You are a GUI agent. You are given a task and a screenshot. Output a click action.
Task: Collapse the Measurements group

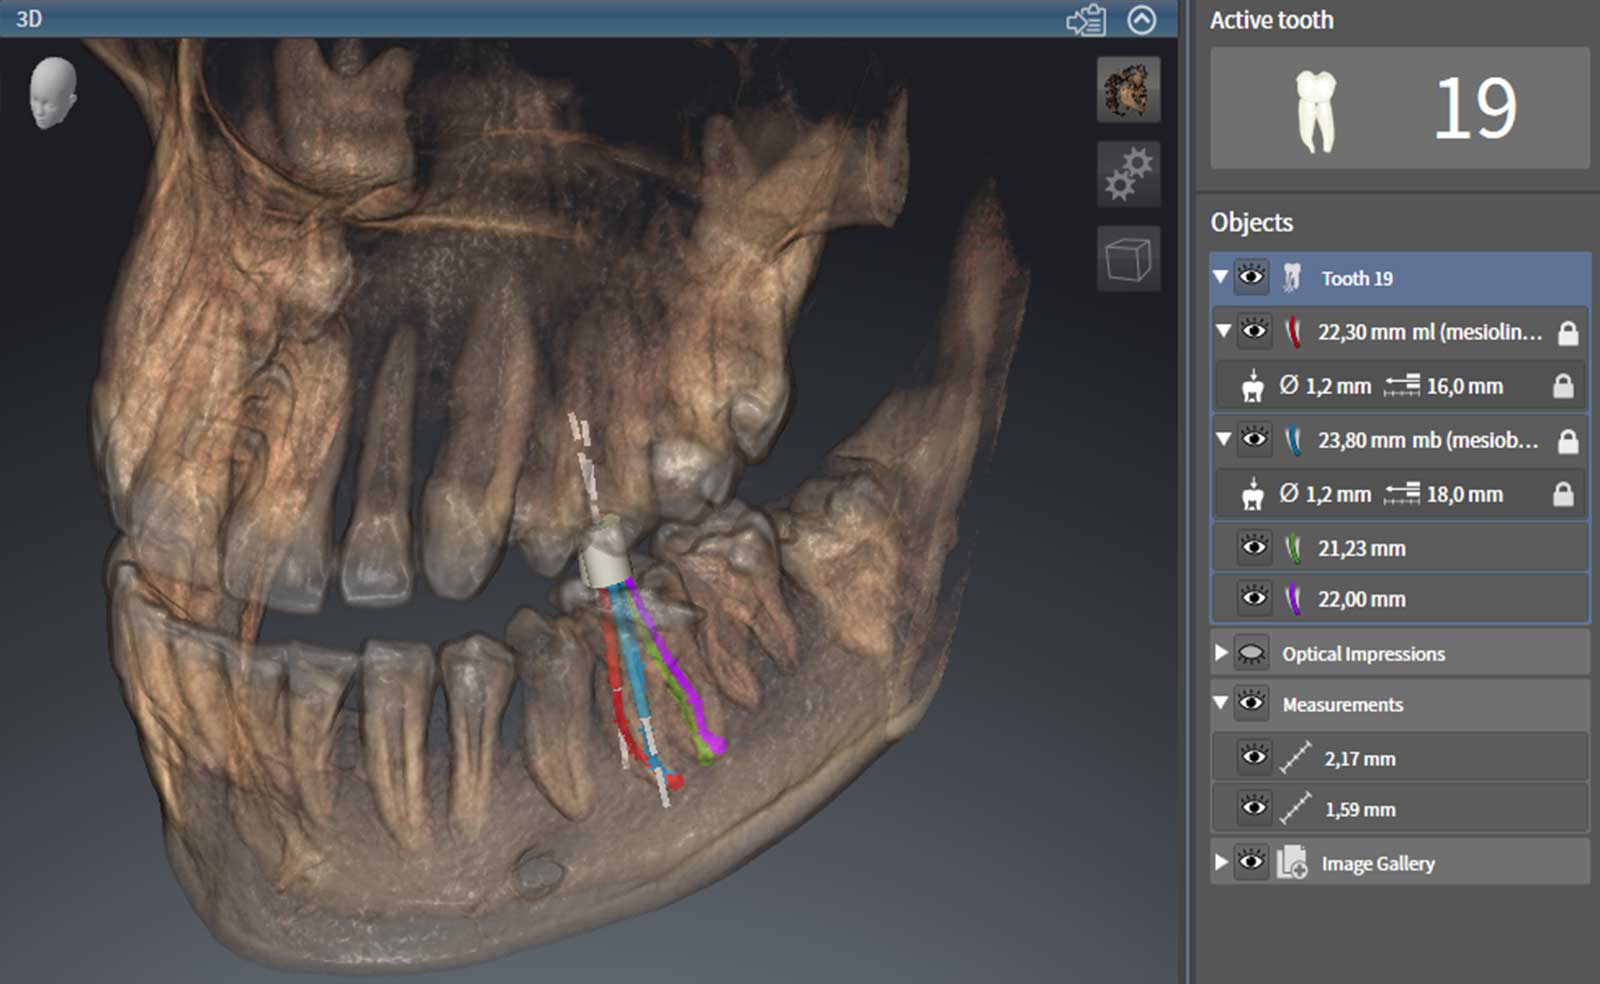(1220, 703)
